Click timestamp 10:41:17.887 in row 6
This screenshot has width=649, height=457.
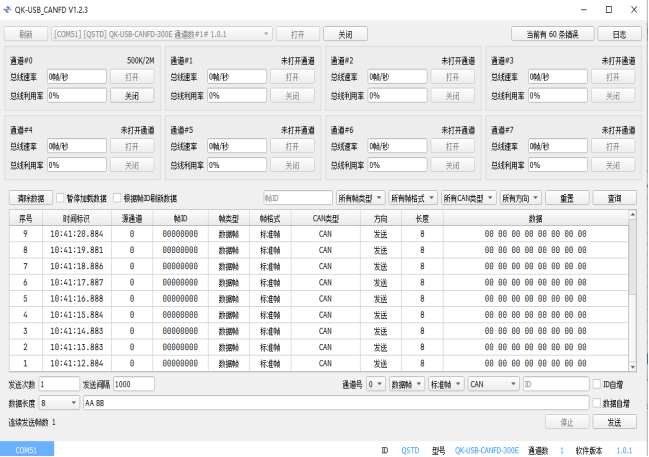tap(77, 282)
